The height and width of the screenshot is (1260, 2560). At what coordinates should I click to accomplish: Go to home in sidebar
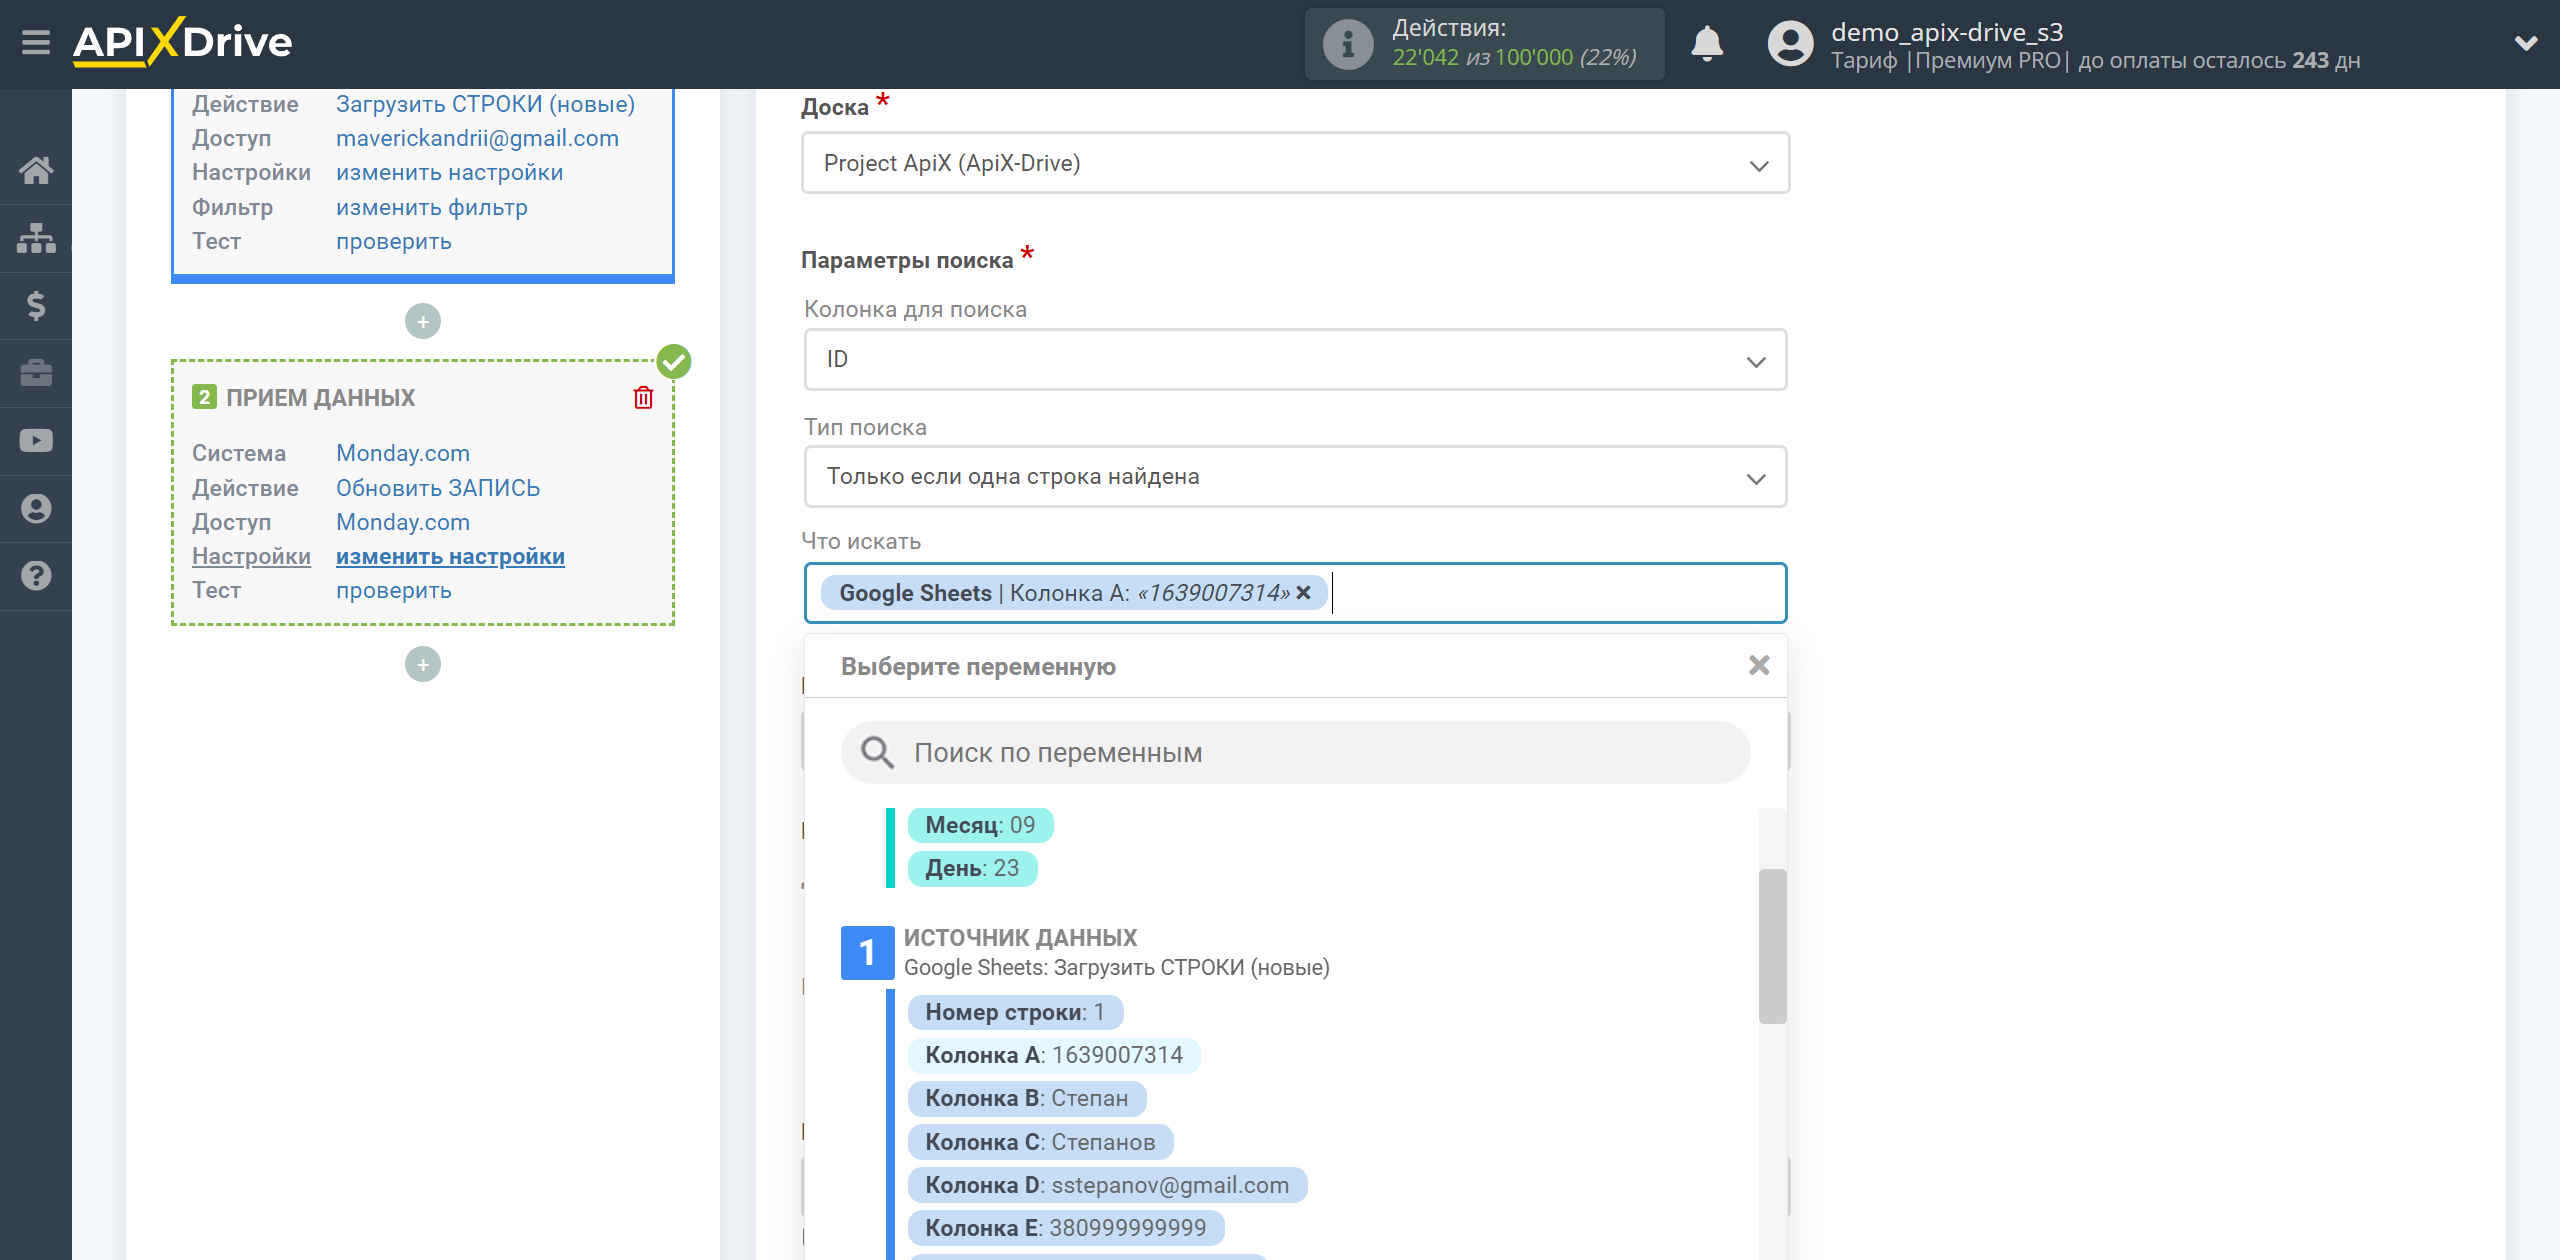pyautogui.click(x=36, y=170)
